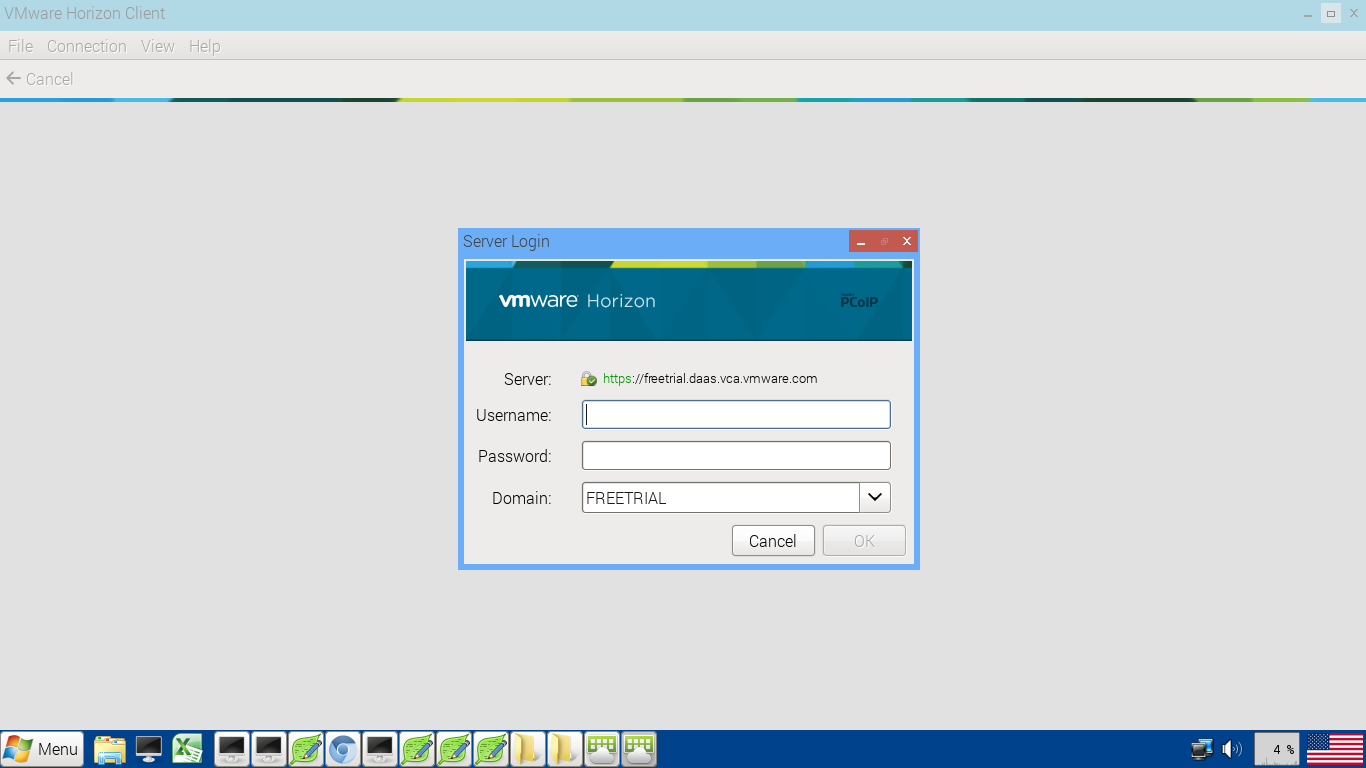Click the speaker volume tray icon
The image size is (1366, 768).
pyautogui.click(x=1232, y=749)
